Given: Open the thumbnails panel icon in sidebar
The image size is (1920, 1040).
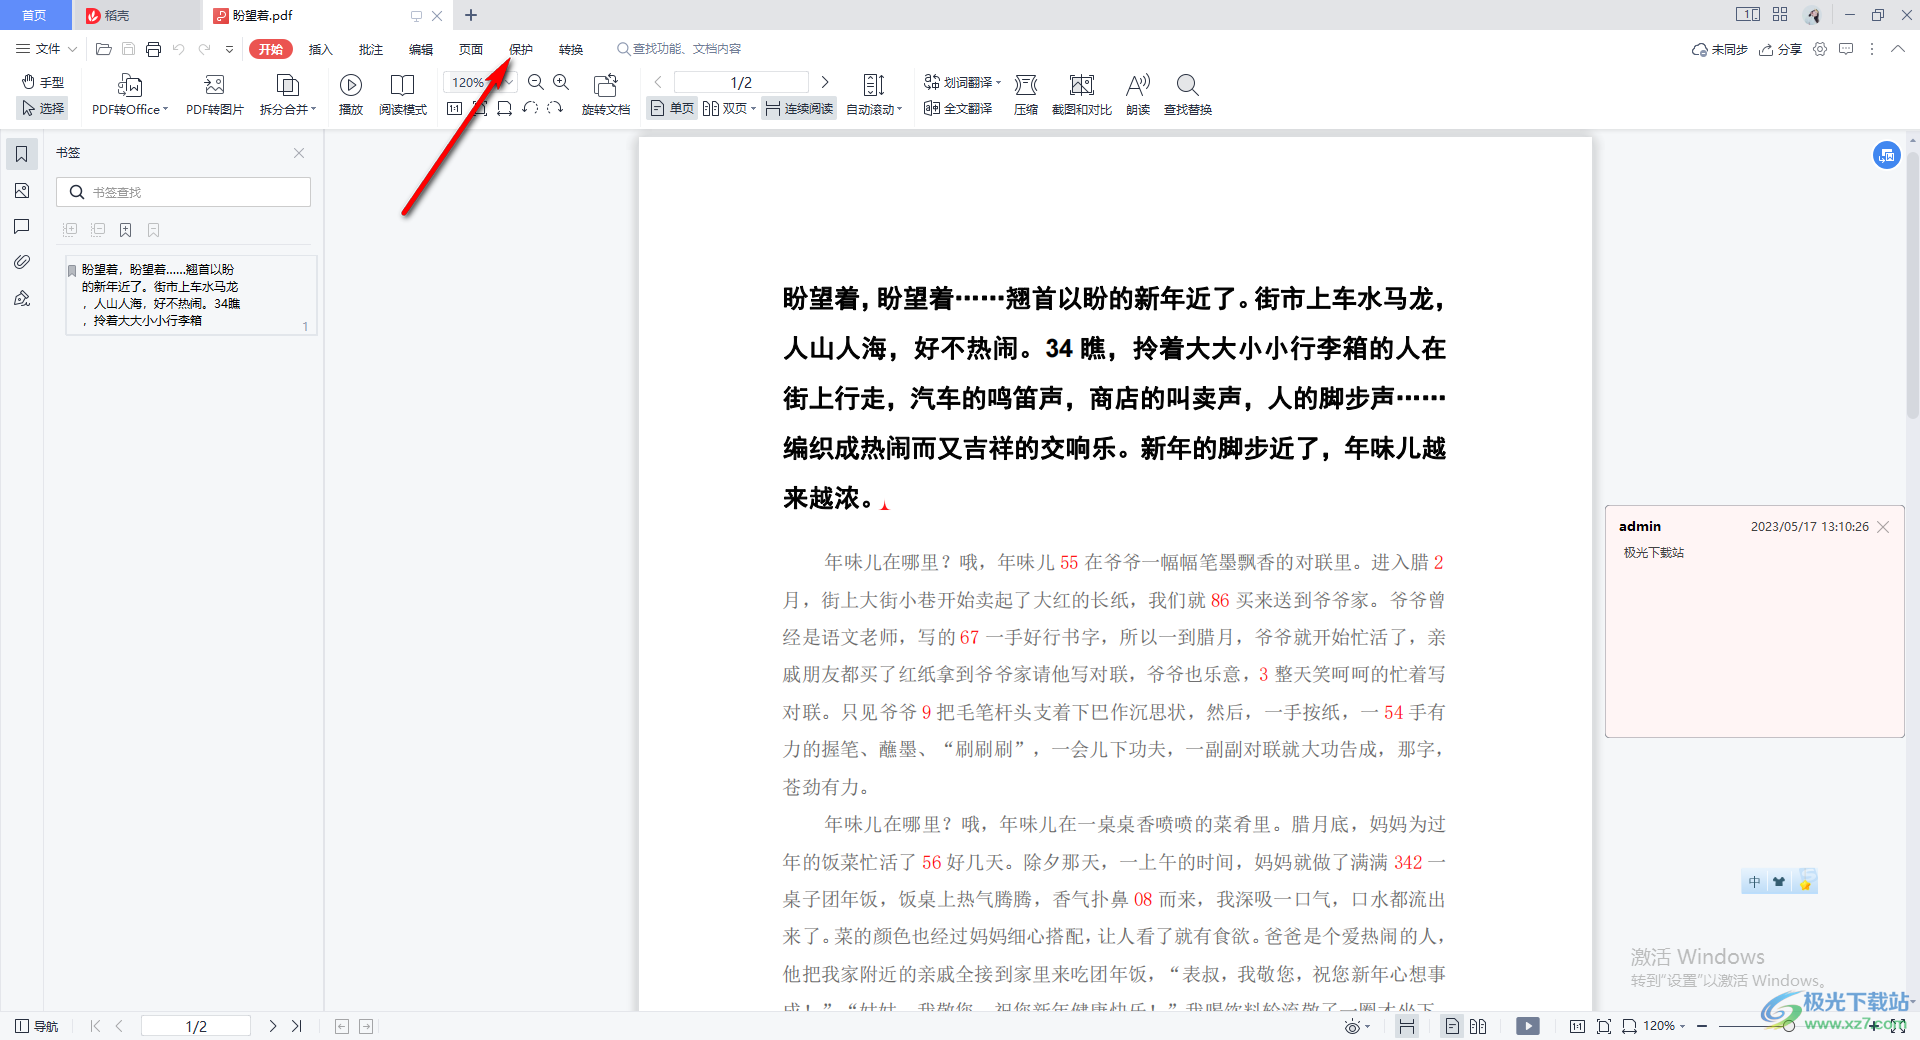Looking at the screenshot, I should point(22,191).
